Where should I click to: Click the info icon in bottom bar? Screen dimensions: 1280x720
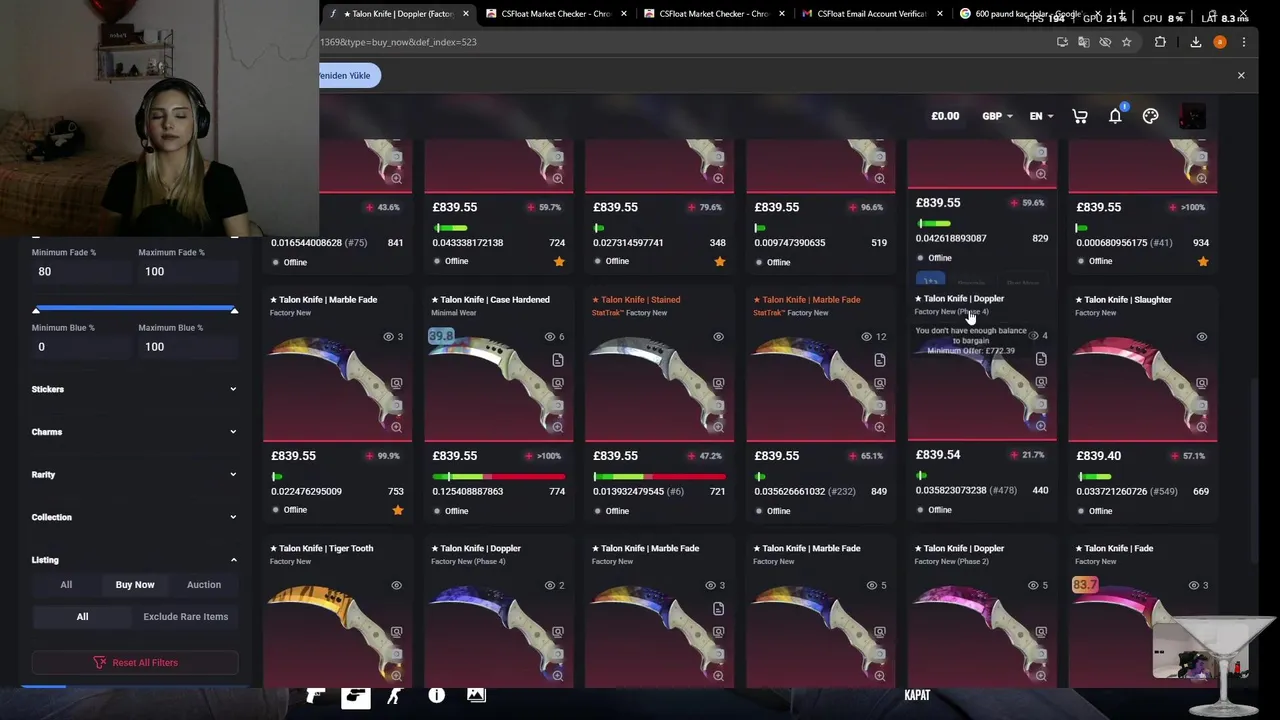436,695
